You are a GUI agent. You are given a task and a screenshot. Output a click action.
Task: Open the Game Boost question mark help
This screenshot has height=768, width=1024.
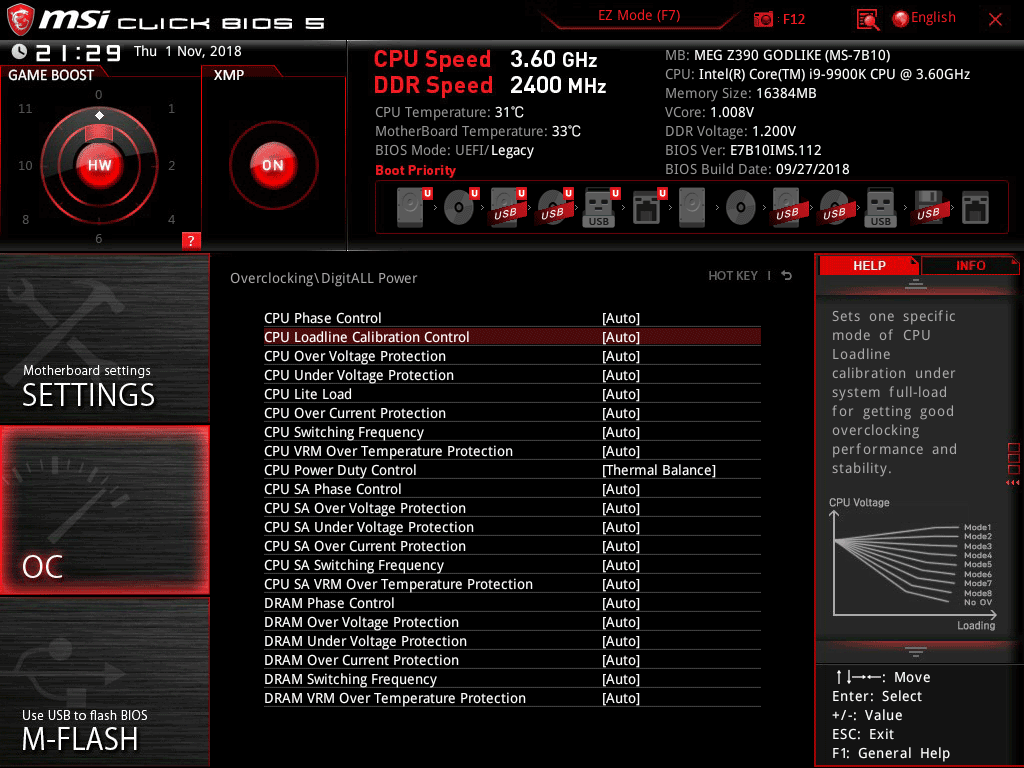(x=191, y=240)
